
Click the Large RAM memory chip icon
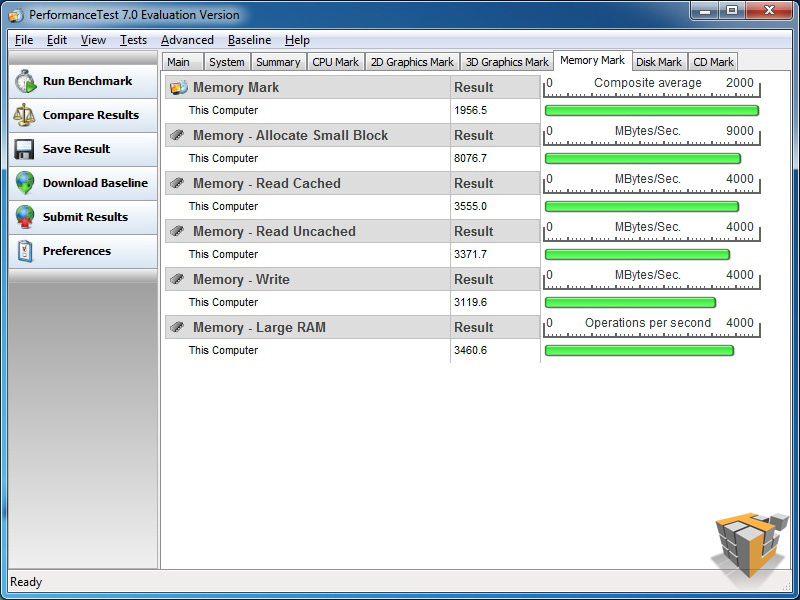coord(177,327)
